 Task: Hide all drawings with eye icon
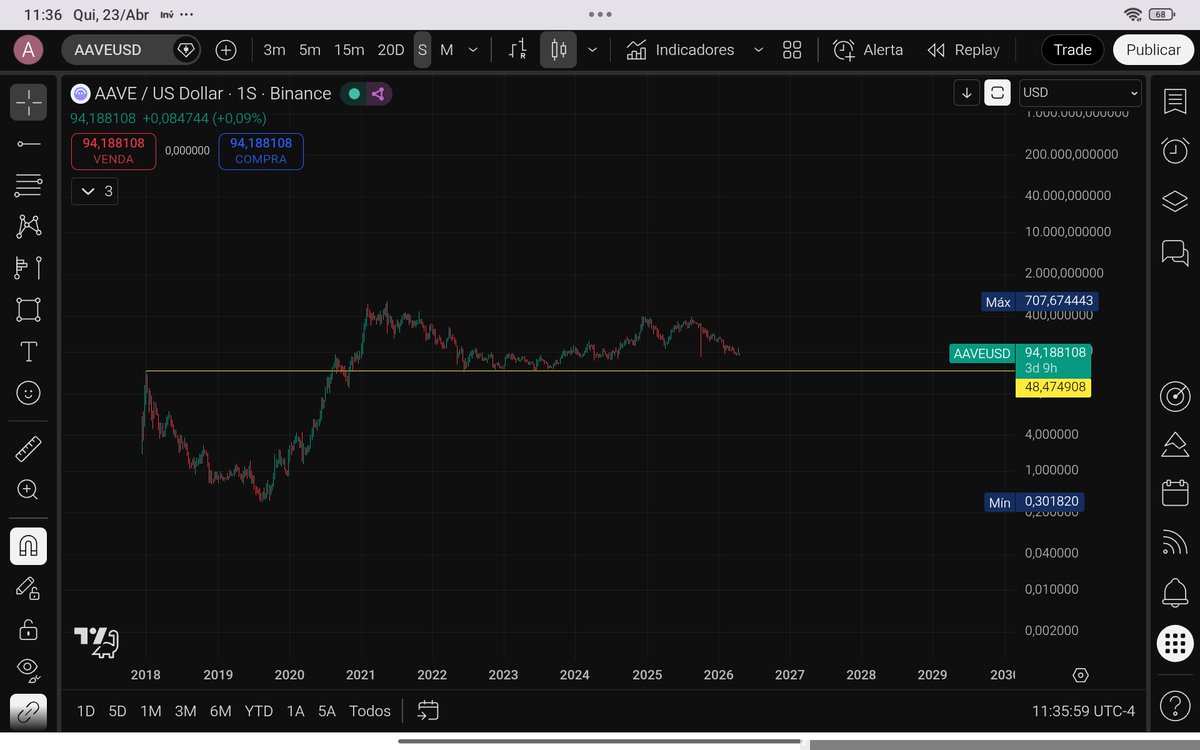click(x=29, y=668)
